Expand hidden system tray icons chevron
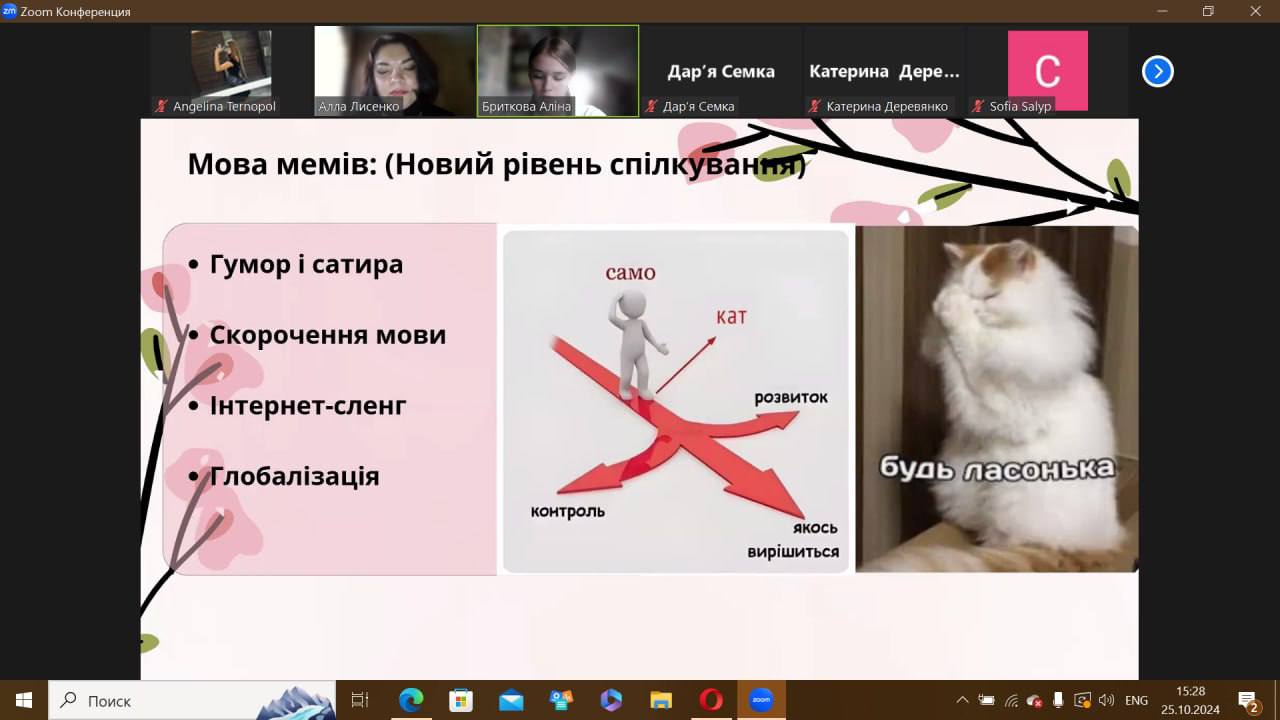The height and width of the screenshot is (720, 1280). click(x=962, y=700)
